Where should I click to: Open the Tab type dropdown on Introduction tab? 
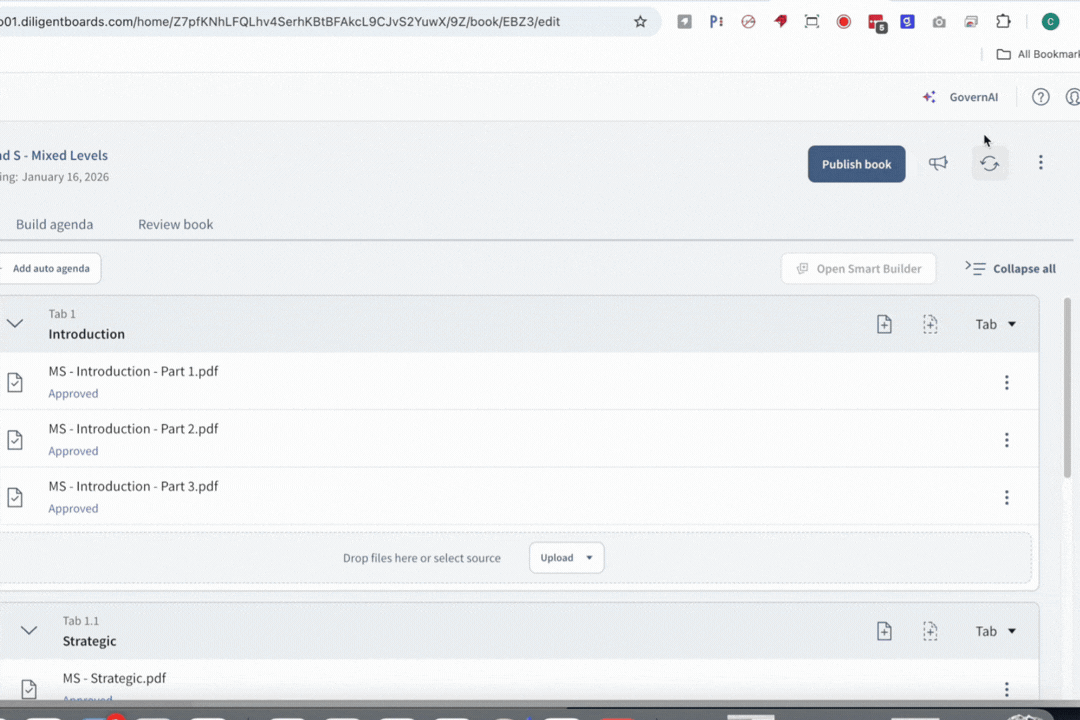tap(996, 324)
